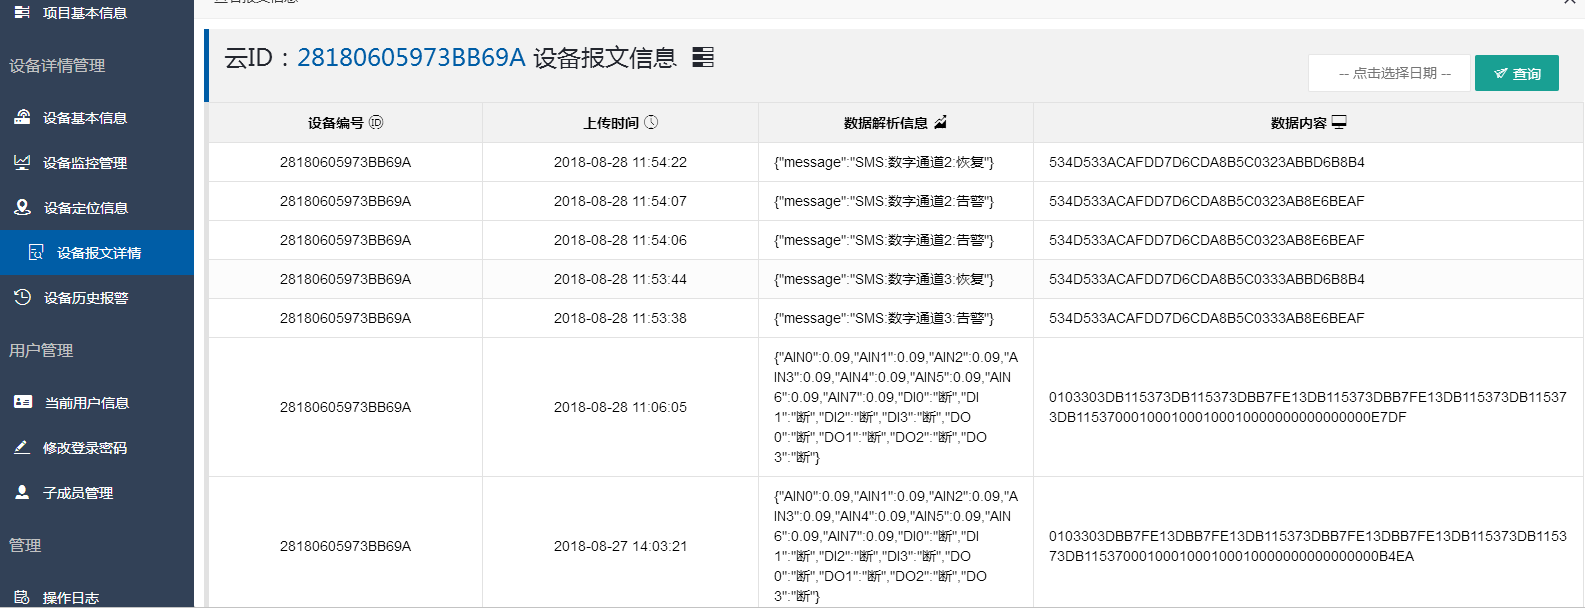This screenshot has height=608, width=1585.
Task: Click the 当前用户信息 ID card icon
Action: click(x=23, y=402)
